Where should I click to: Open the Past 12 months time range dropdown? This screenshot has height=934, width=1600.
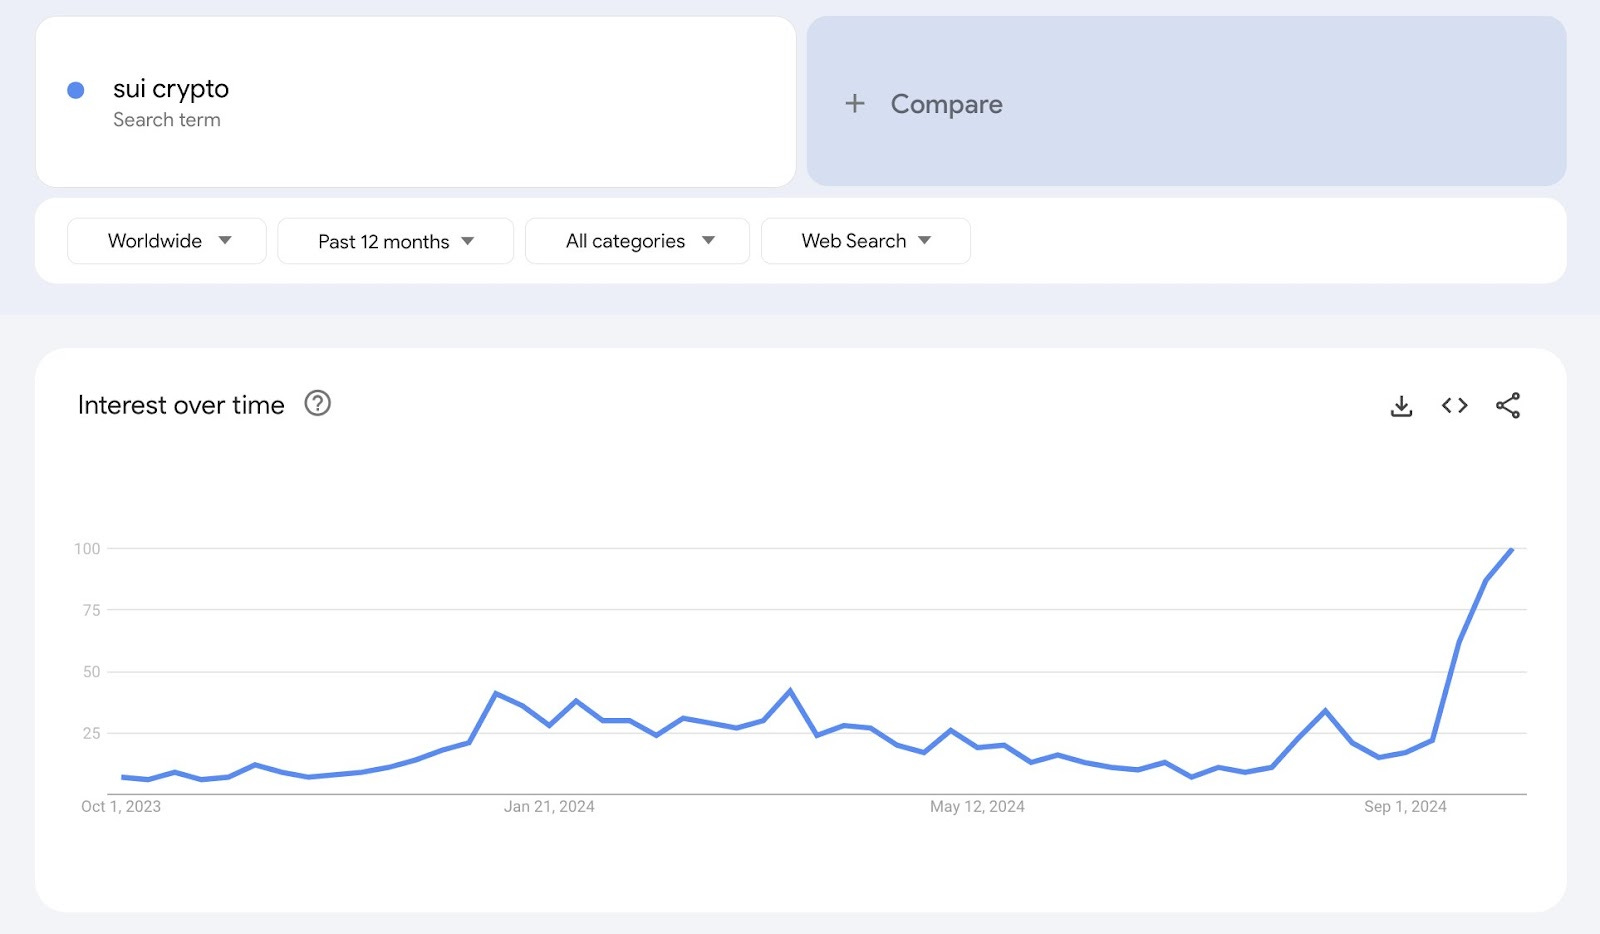(395, 241)
